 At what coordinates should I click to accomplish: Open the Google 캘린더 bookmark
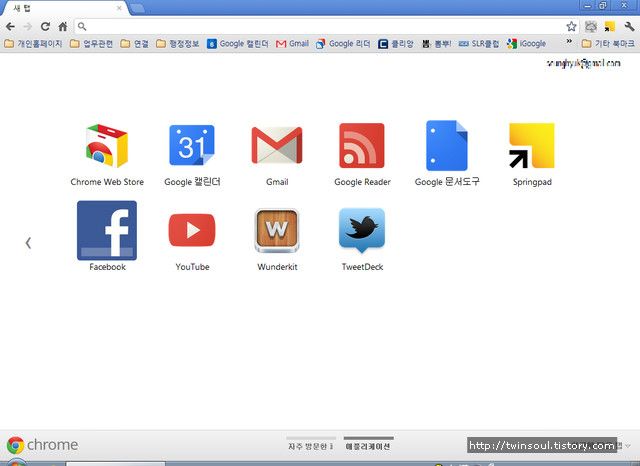coord(238,44)
